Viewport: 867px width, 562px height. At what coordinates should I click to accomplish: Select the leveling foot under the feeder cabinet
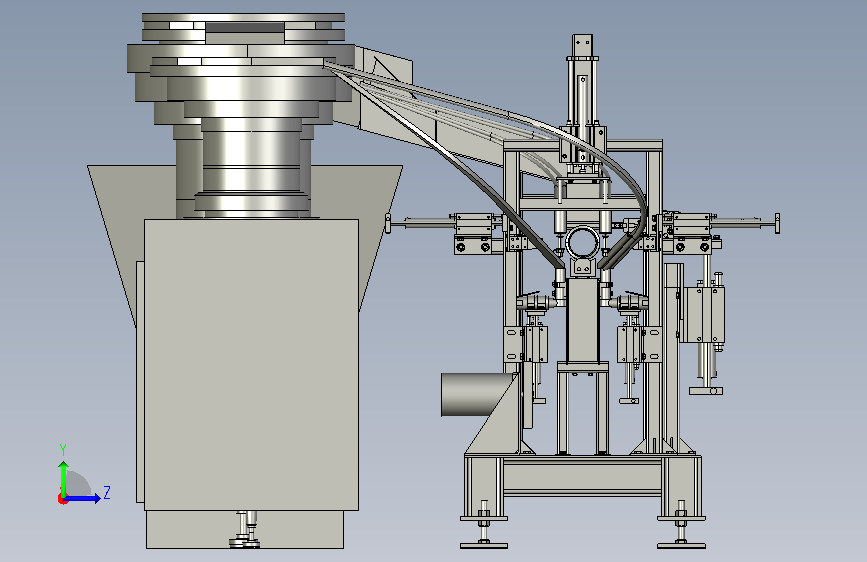tap(246, 530)
